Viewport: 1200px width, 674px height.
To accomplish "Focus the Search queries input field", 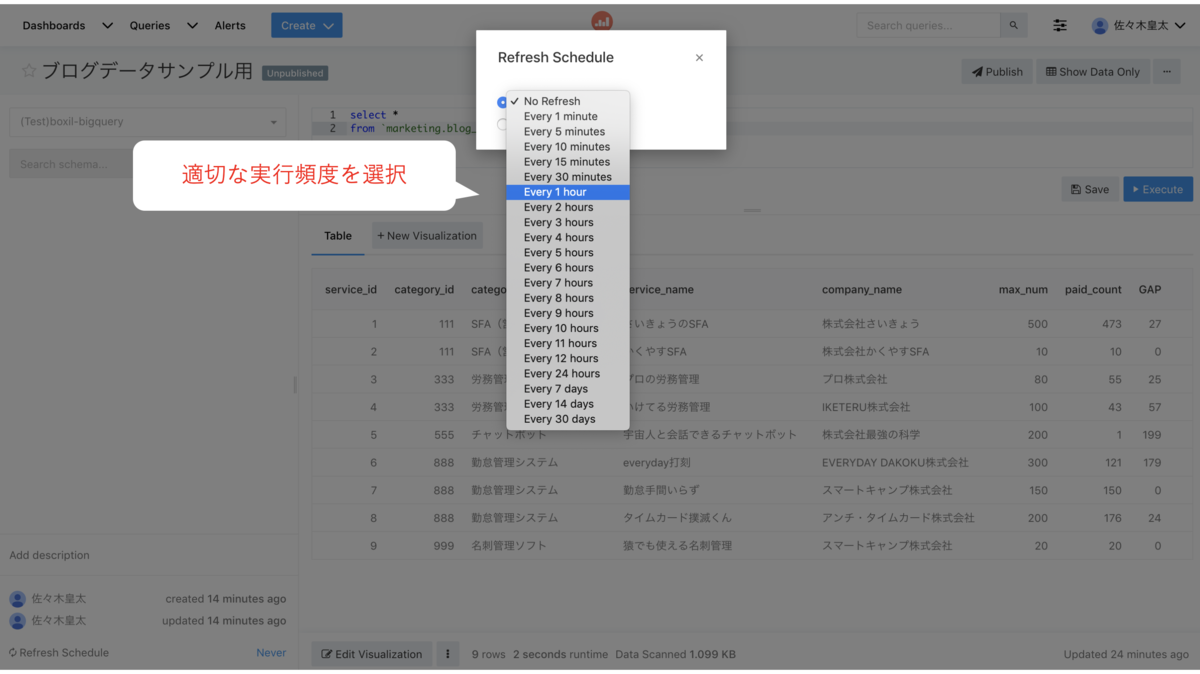I will 928,25.
